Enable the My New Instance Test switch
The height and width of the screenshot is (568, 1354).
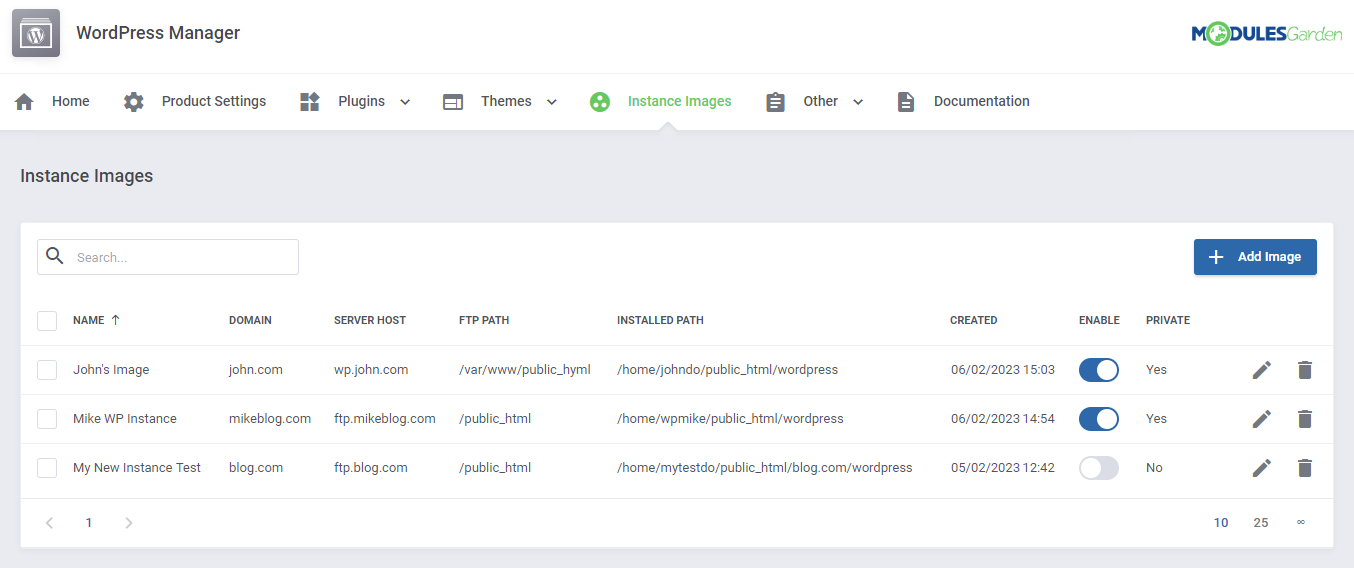pos(1098,468)
